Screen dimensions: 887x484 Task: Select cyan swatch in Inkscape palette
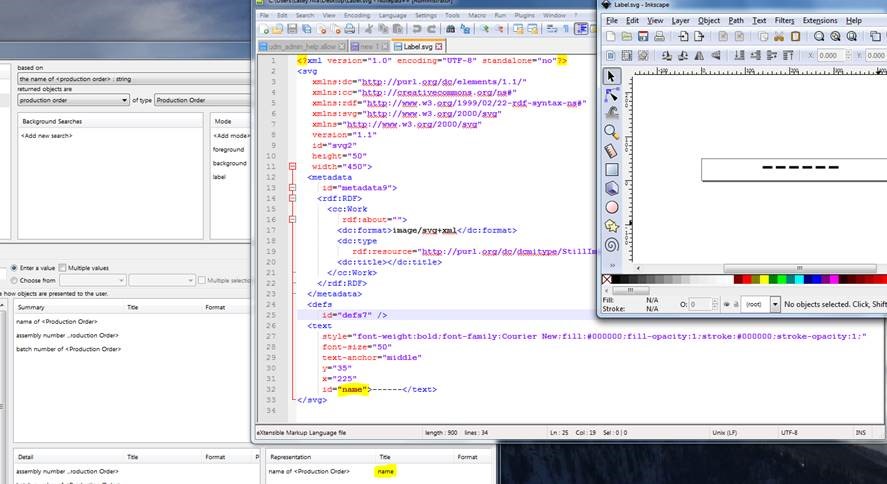click(x=799, y=279)
